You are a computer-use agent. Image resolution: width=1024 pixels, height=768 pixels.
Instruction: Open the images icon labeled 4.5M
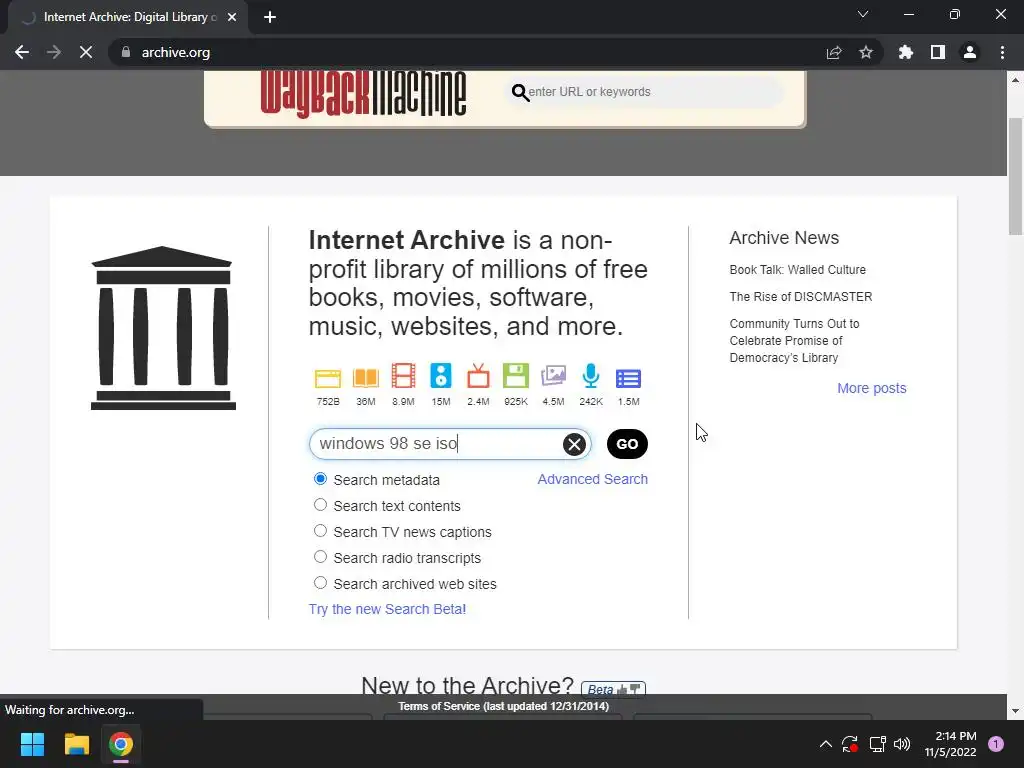coord(553,377)
